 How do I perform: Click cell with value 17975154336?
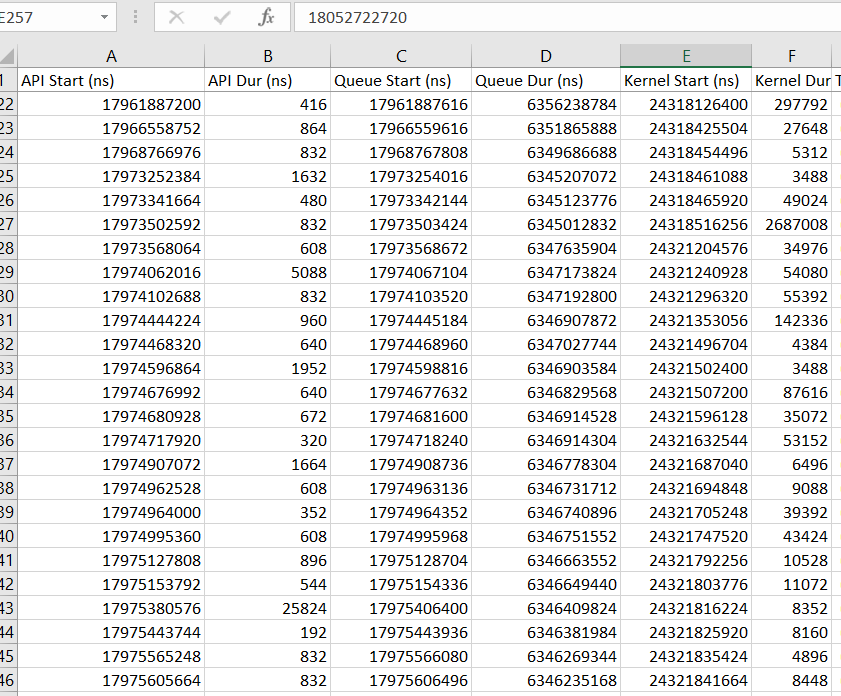point(401,584)
